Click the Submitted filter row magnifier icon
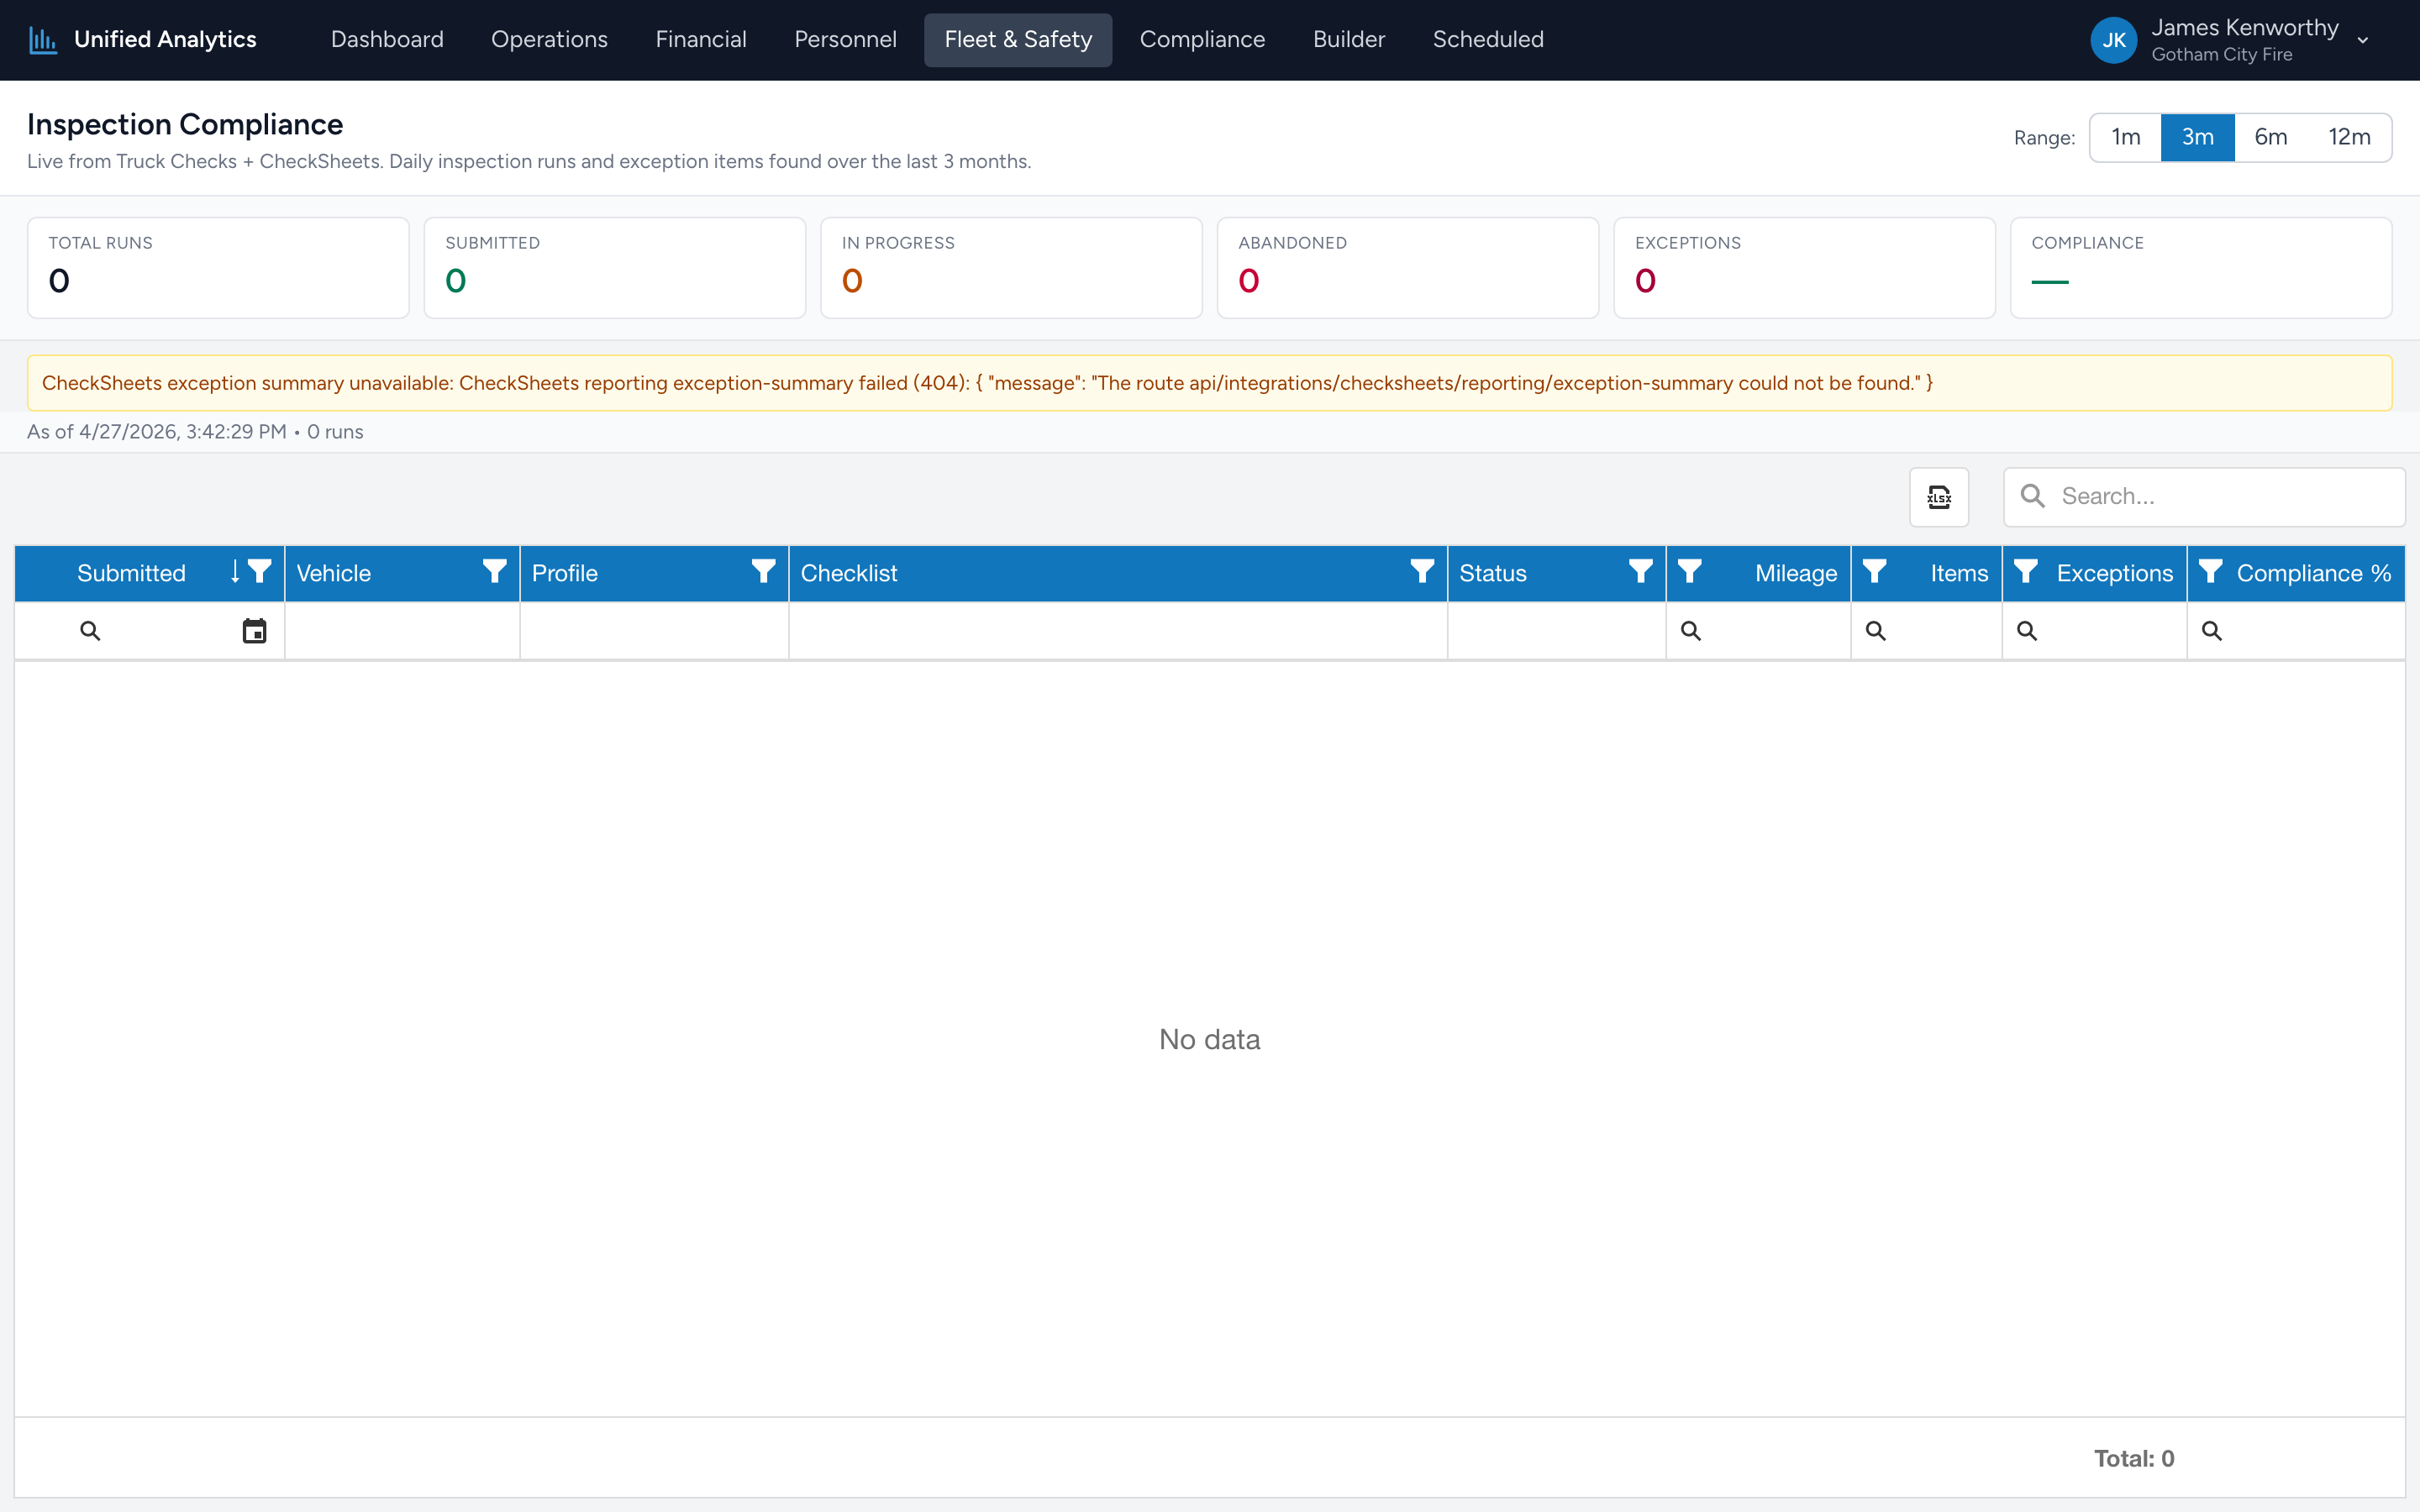This screenshot has height=1512, width=2420. point(90,631)
